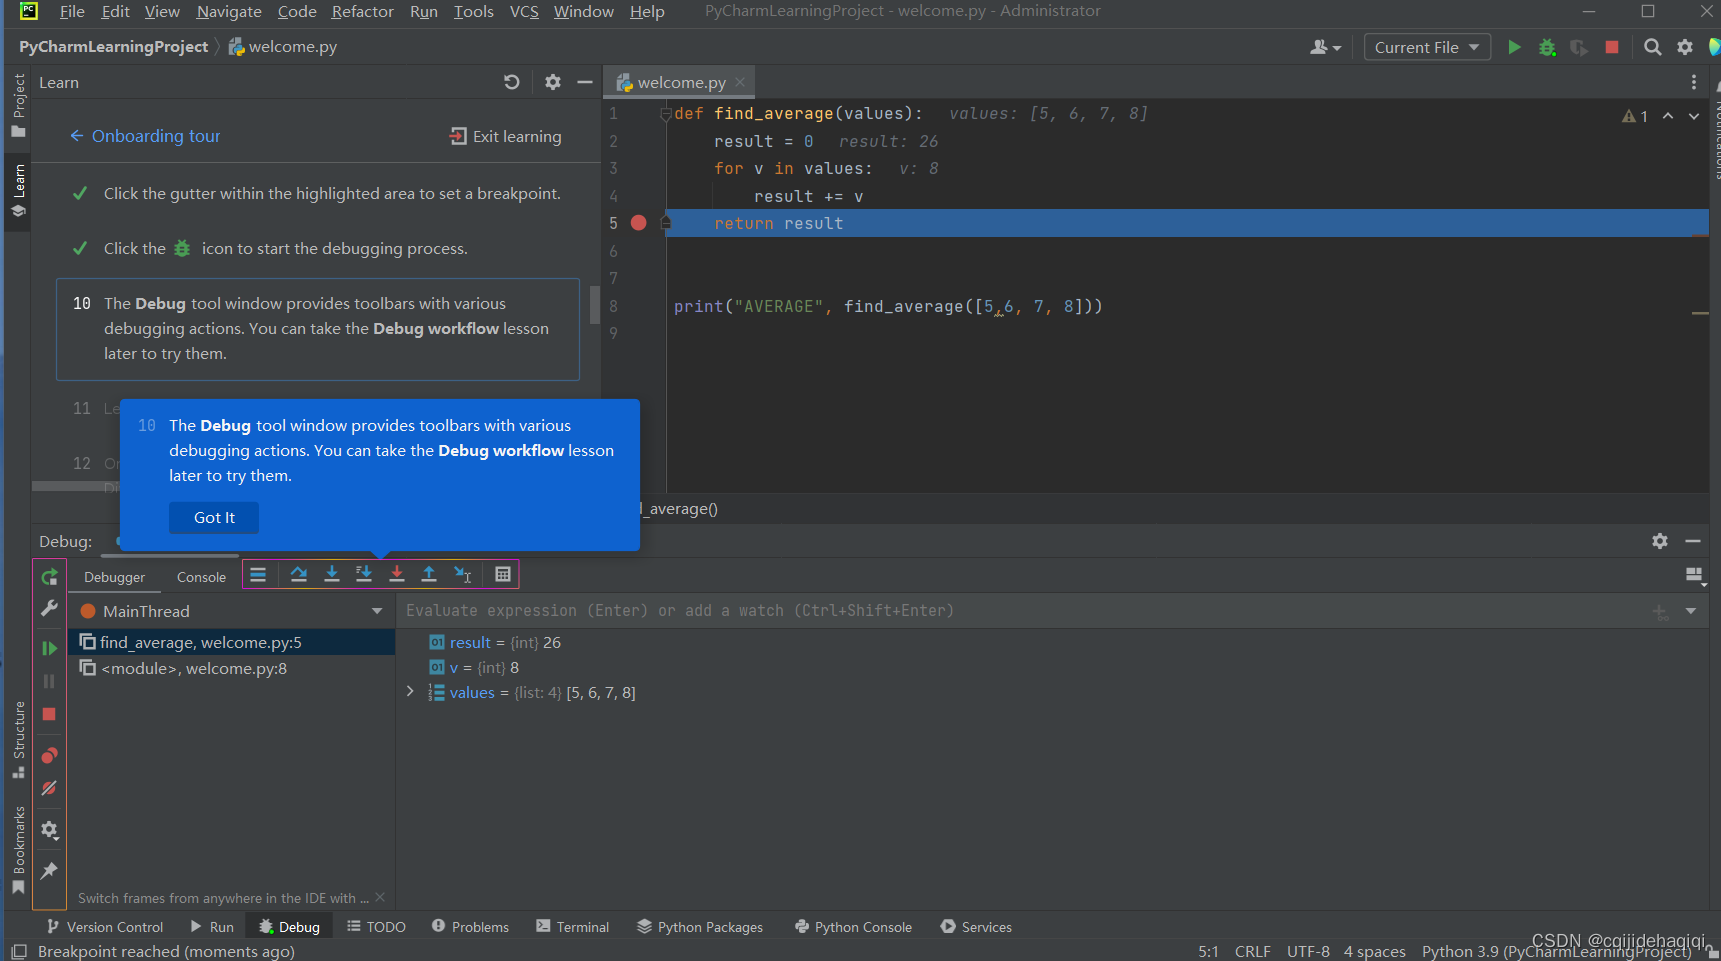This screenshot has width=1721, height=961.
Task: Open debugger settings via the wrench icon
Action: [49, 608]
